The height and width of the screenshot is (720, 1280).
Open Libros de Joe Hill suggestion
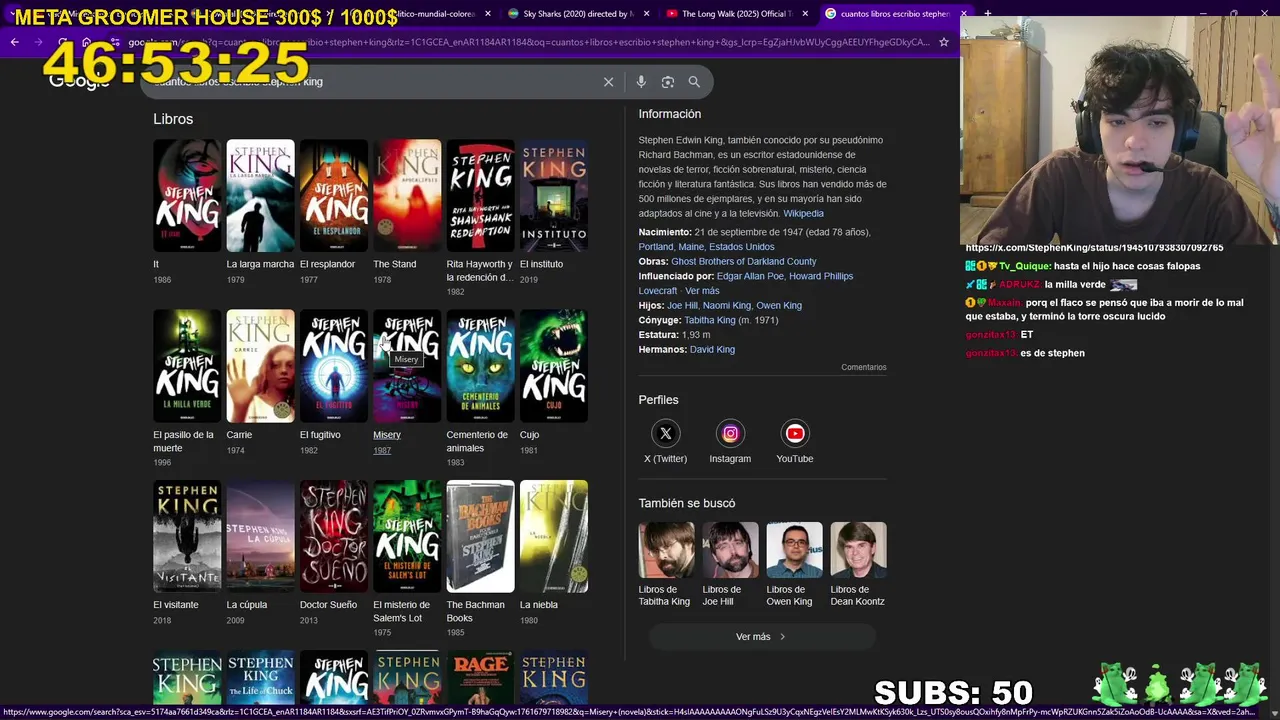[730, 565]
